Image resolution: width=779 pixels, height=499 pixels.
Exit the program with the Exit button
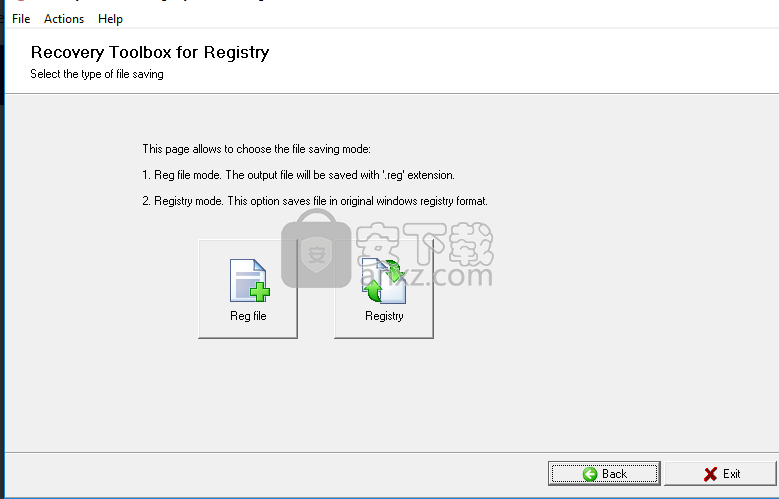click(x=720, y=474)
